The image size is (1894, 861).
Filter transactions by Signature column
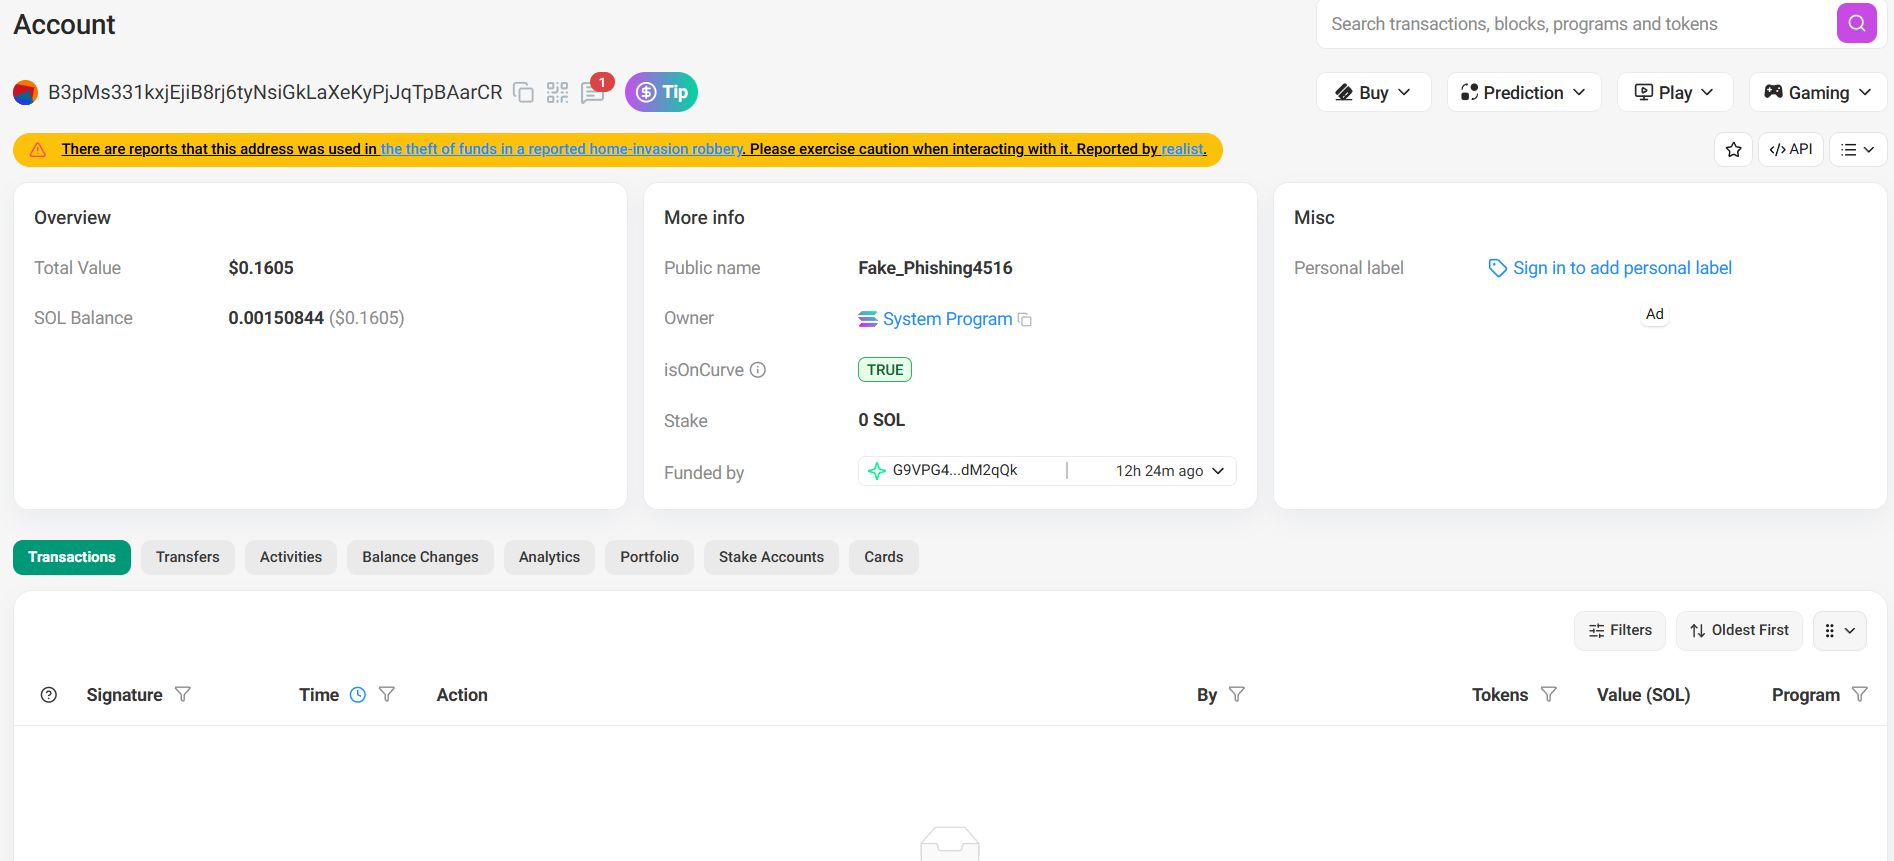pos(183,694)
